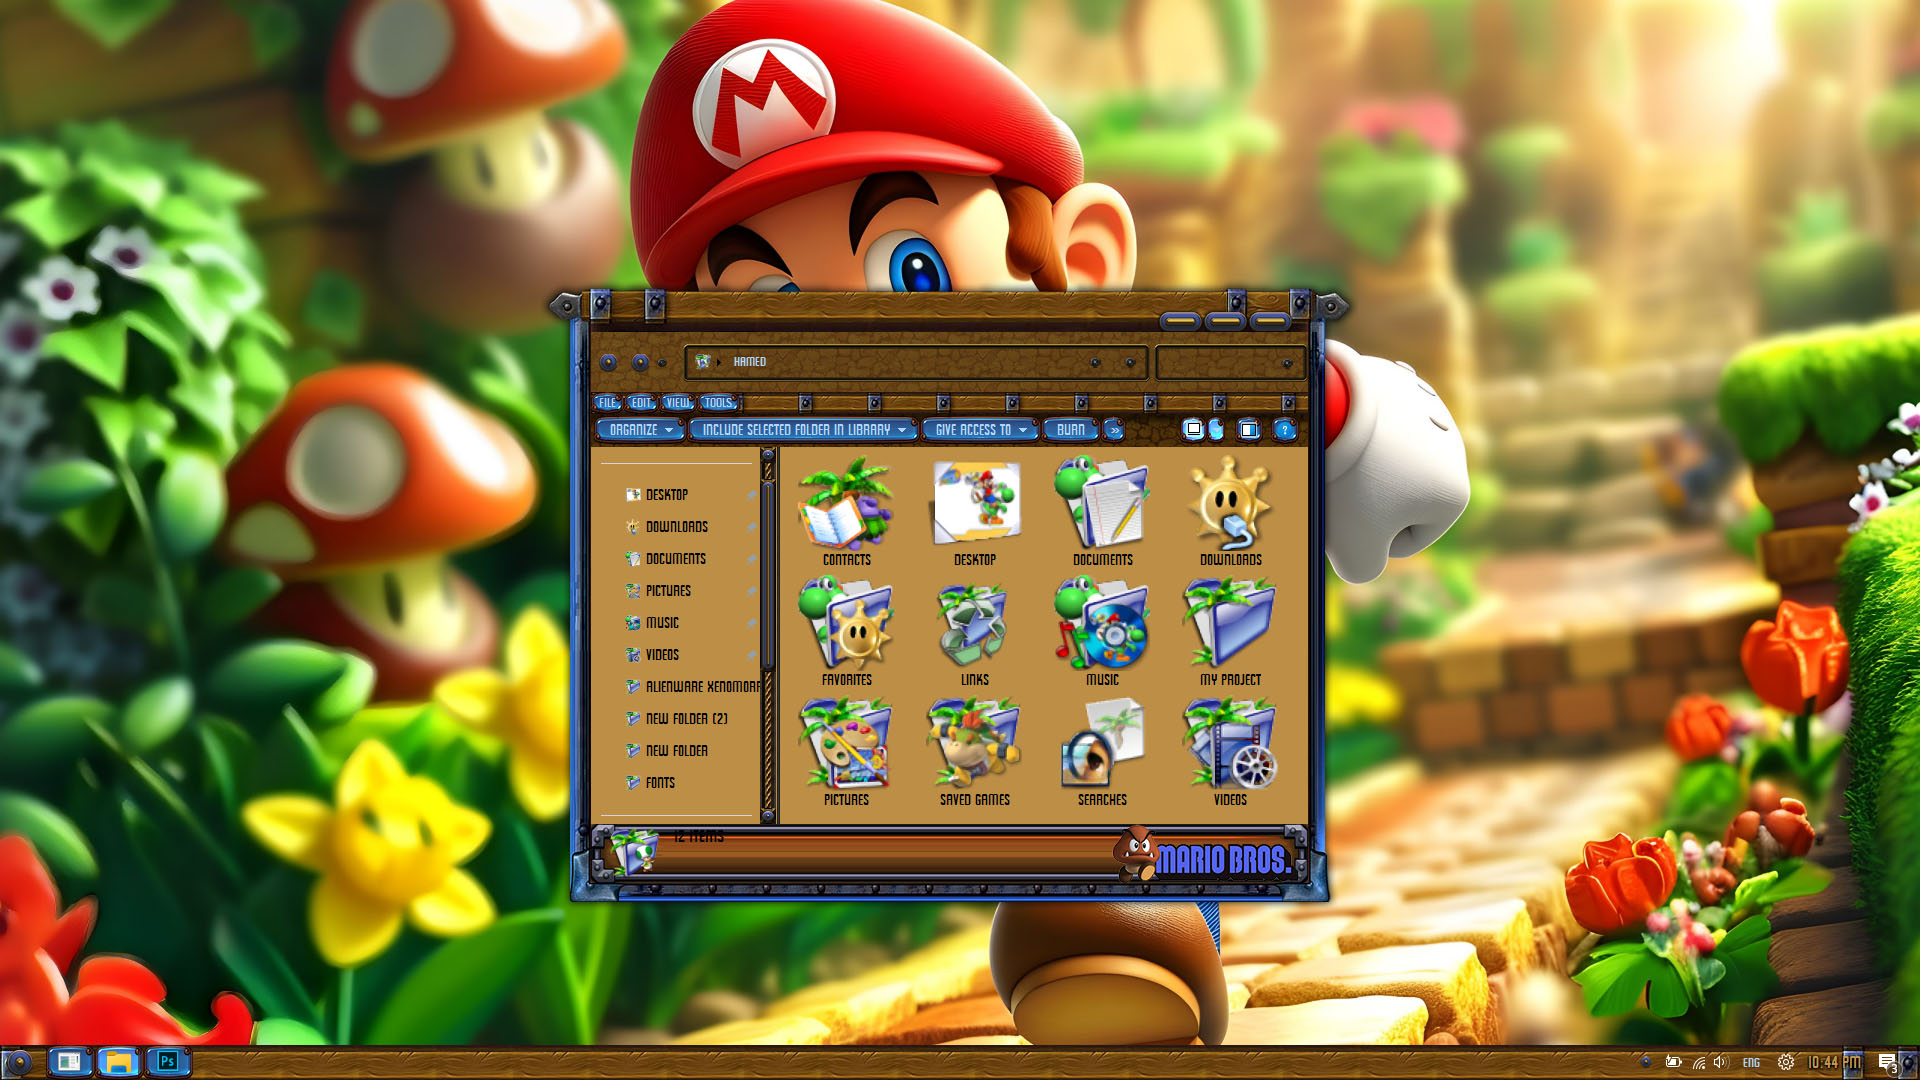The width and height of the screenshot is (1920, 1080).
Task: Click the volume speaker tray icon
Action: click(1720, 1062)
